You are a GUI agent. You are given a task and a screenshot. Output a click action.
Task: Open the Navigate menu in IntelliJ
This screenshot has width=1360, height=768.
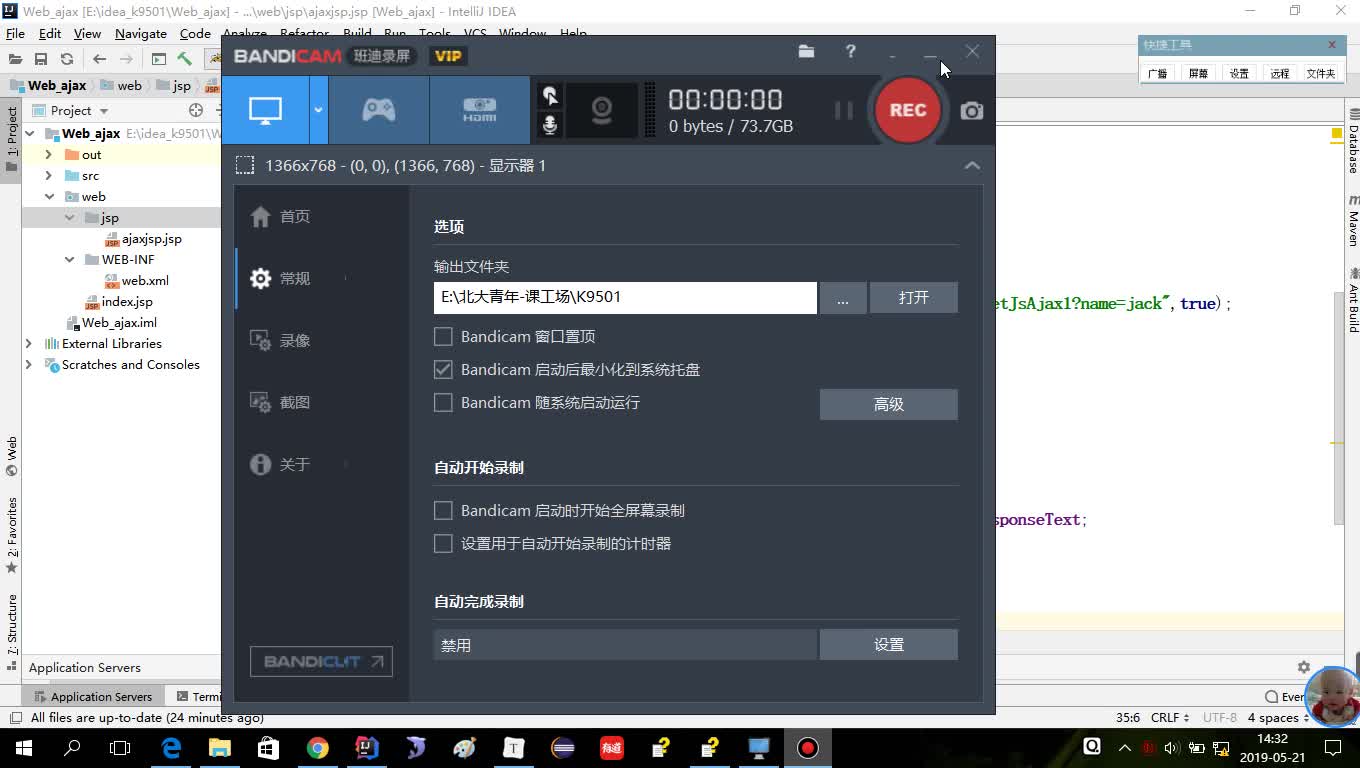pyautogui.click(x=141, y=33)
